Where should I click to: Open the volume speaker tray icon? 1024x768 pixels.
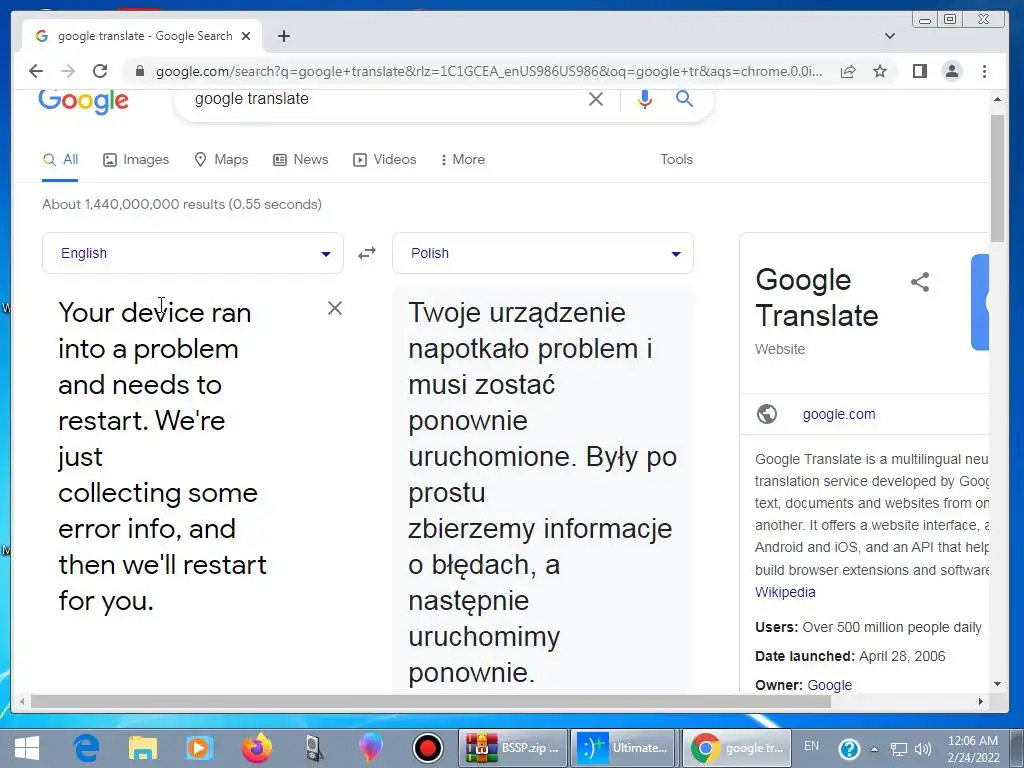922,749
